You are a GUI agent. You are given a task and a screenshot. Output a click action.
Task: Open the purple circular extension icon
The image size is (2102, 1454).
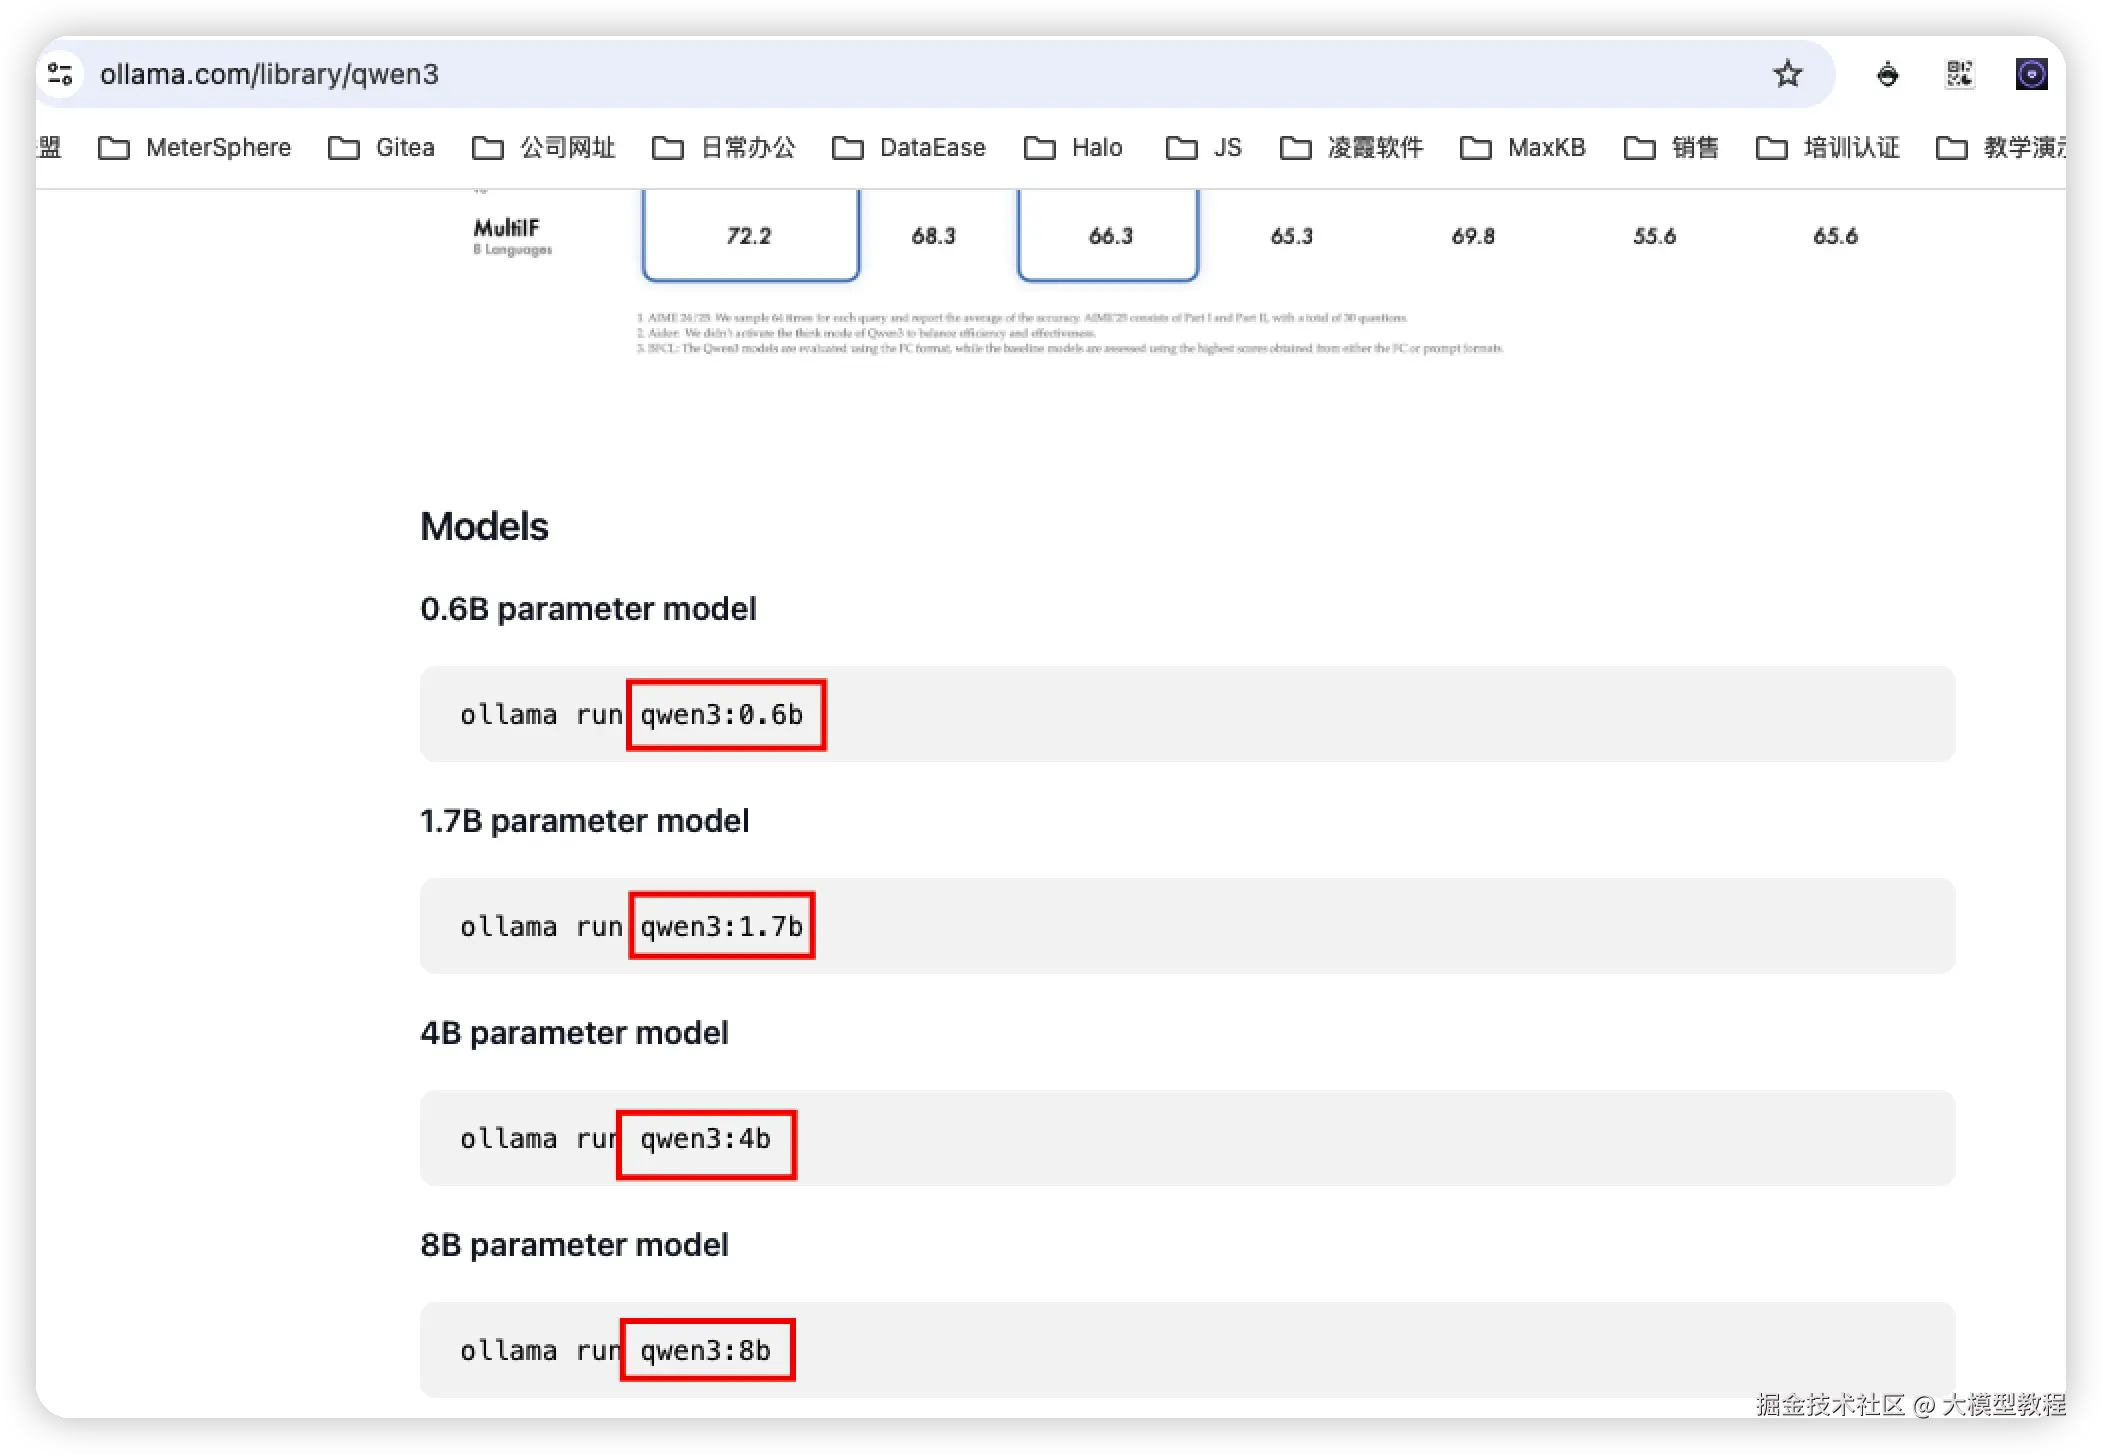[x=2031, y=74]
